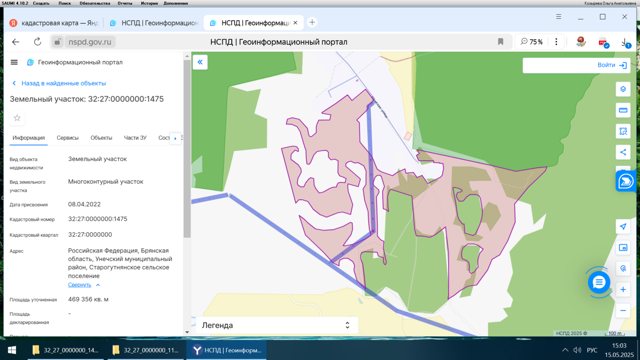The image size is (640, 360).
Task: Expand the Легенда panel
Action: [x=276, y=325]
